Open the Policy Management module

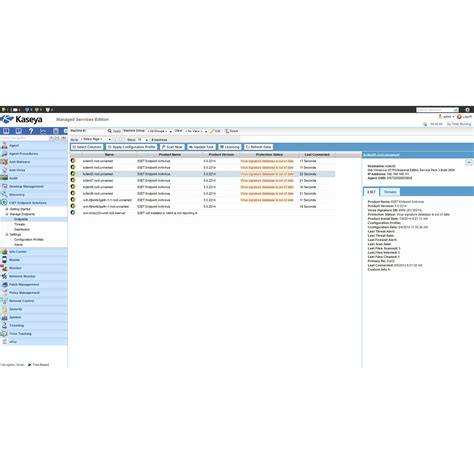click(34, 293)
